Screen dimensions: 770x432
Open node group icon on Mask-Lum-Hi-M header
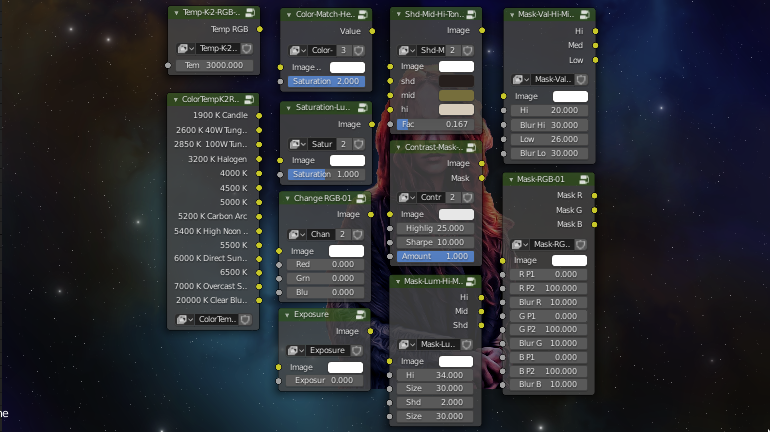tap(471, 281)
